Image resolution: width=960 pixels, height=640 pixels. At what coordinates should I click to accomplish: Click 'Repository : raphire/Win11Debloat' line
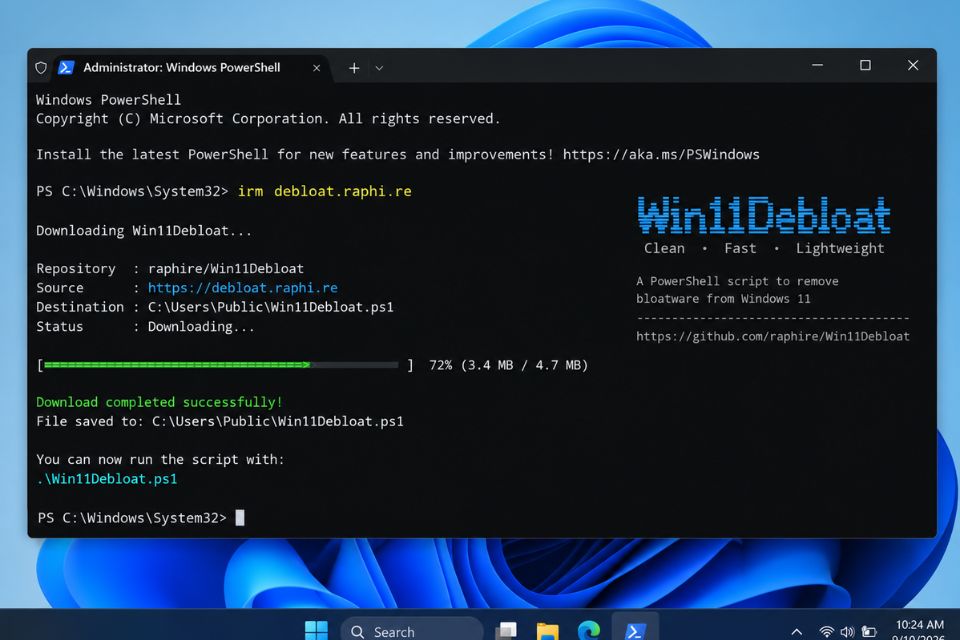pos(170,268)
